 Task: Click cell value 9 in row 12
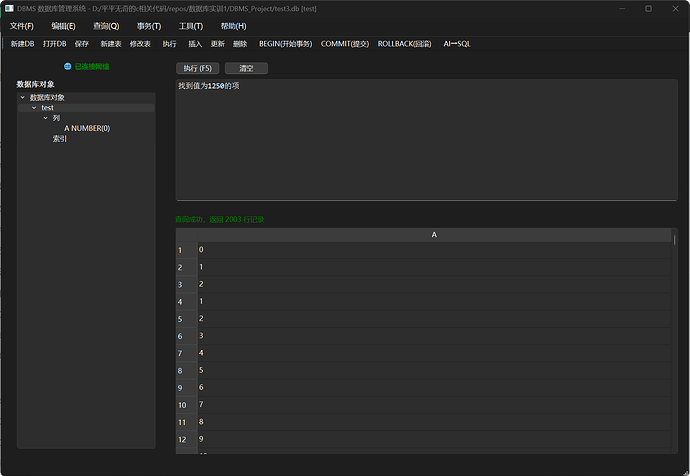434,439
